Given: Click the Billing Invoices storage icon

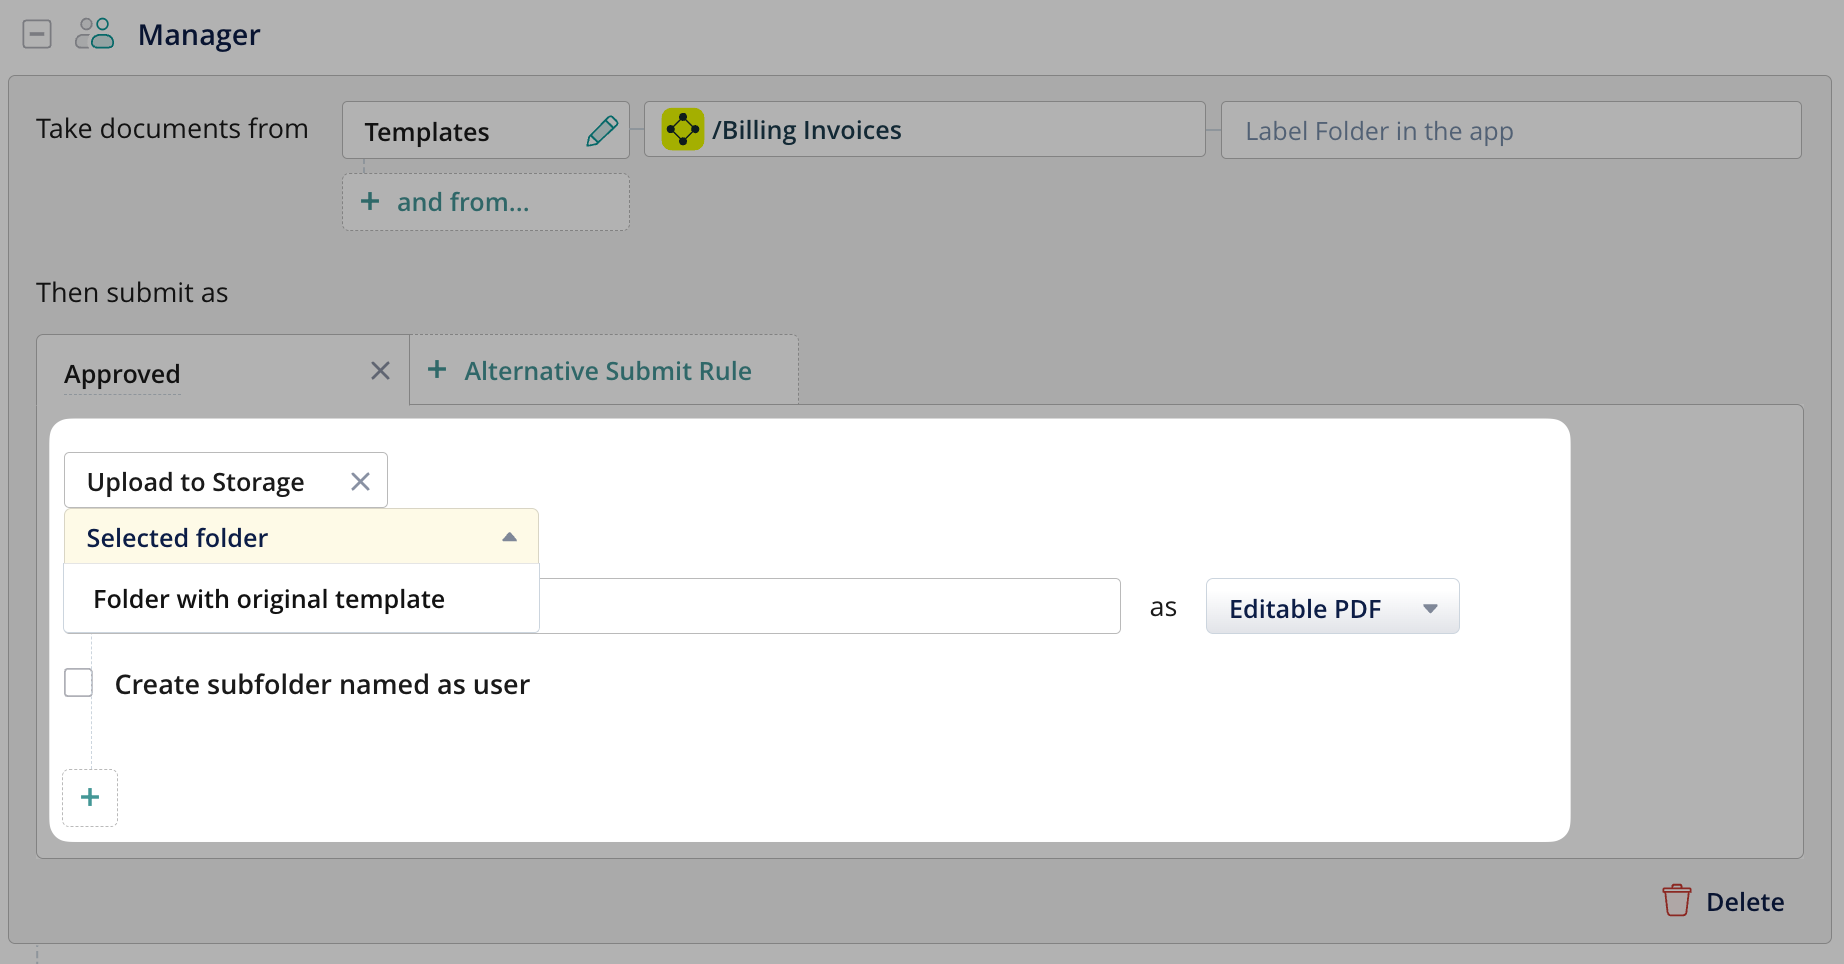Looking at the screenshot, I should pos(683,130).
